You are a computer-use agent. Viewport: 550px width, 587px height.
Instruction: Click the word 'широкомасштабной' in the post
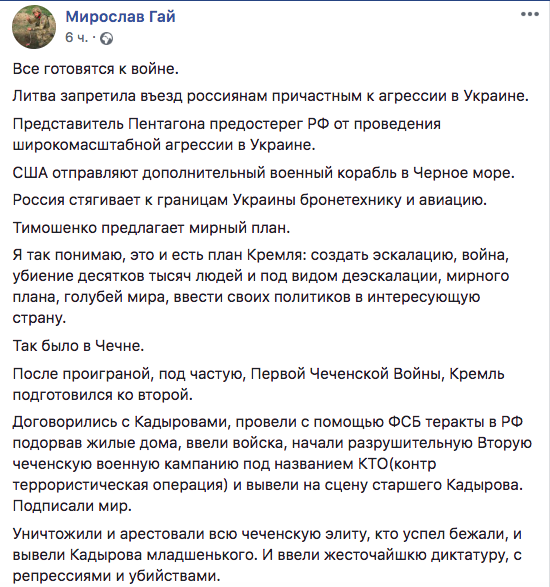[x=87, y=145]
